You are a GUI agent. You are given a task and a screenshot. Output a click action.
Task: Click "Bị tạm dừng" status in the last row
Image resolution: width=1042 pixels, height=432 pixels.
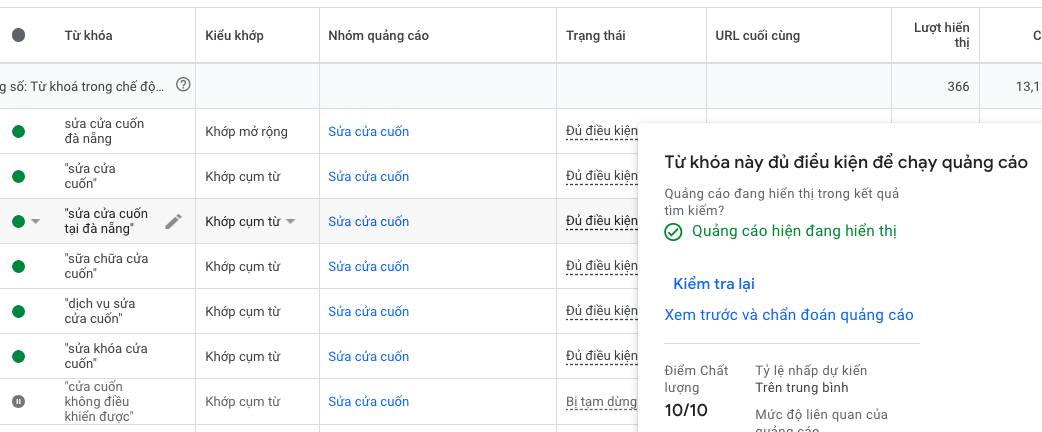click(601, 401)
